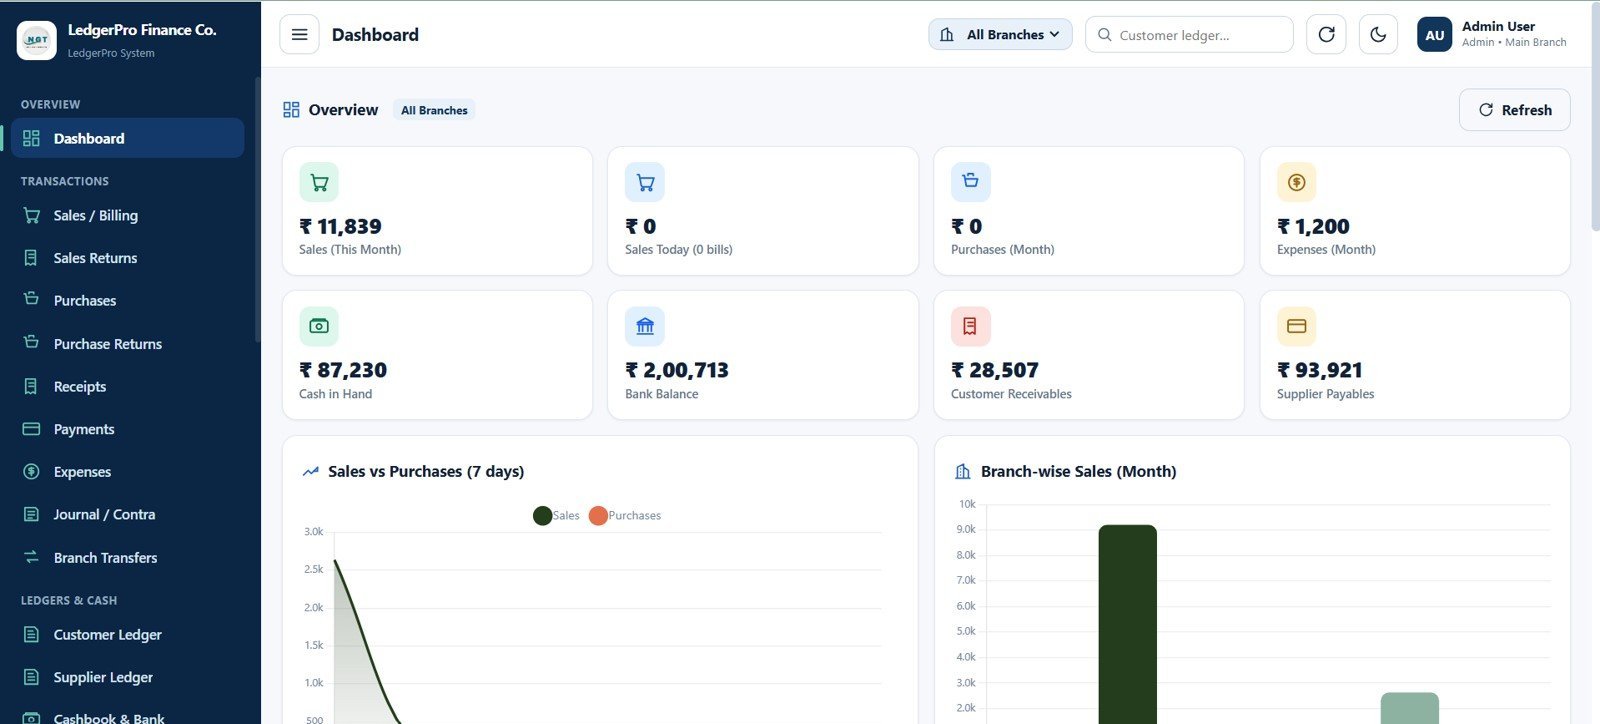Screen dimensions: 1600x724
Task: Open Journal / Contra entry page
Action: point(127,514)
